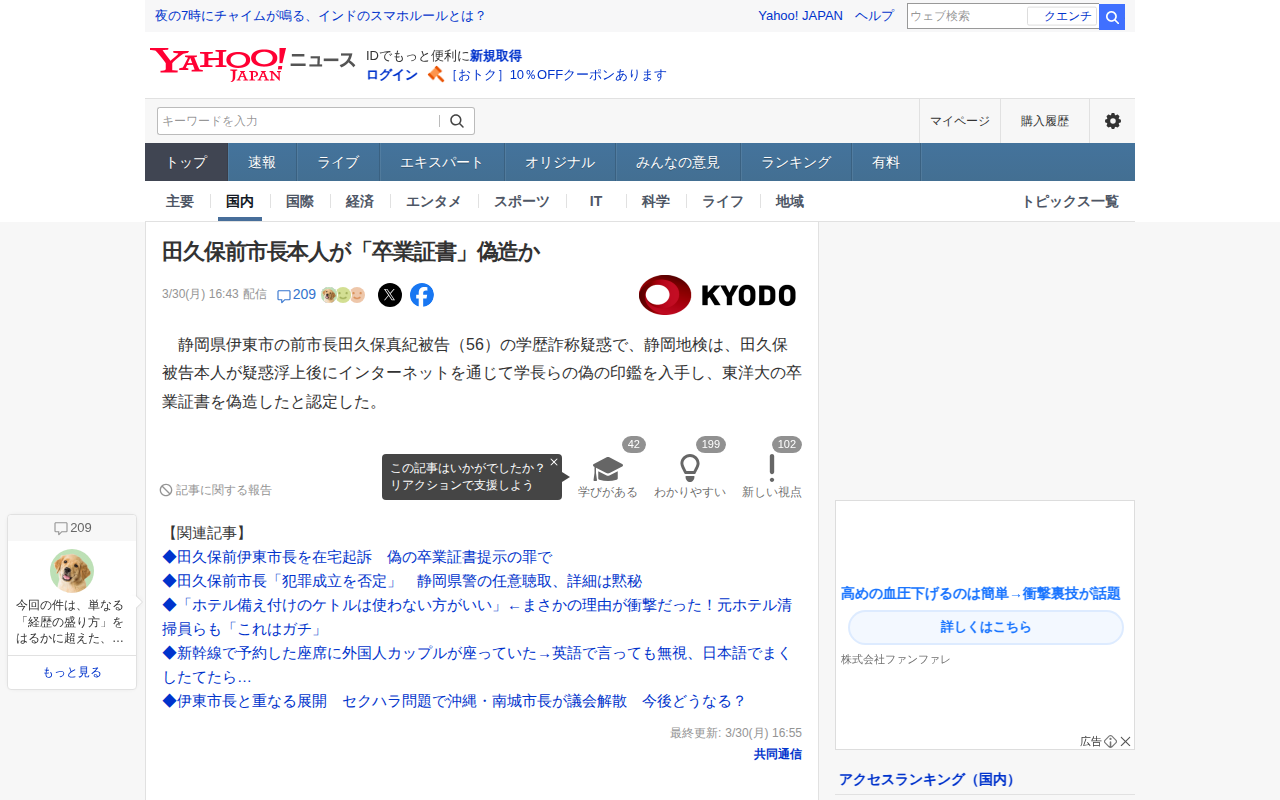The image size is (1280, 800).
Task: Close the reaction tooltip popup
Action: (554, 462)
